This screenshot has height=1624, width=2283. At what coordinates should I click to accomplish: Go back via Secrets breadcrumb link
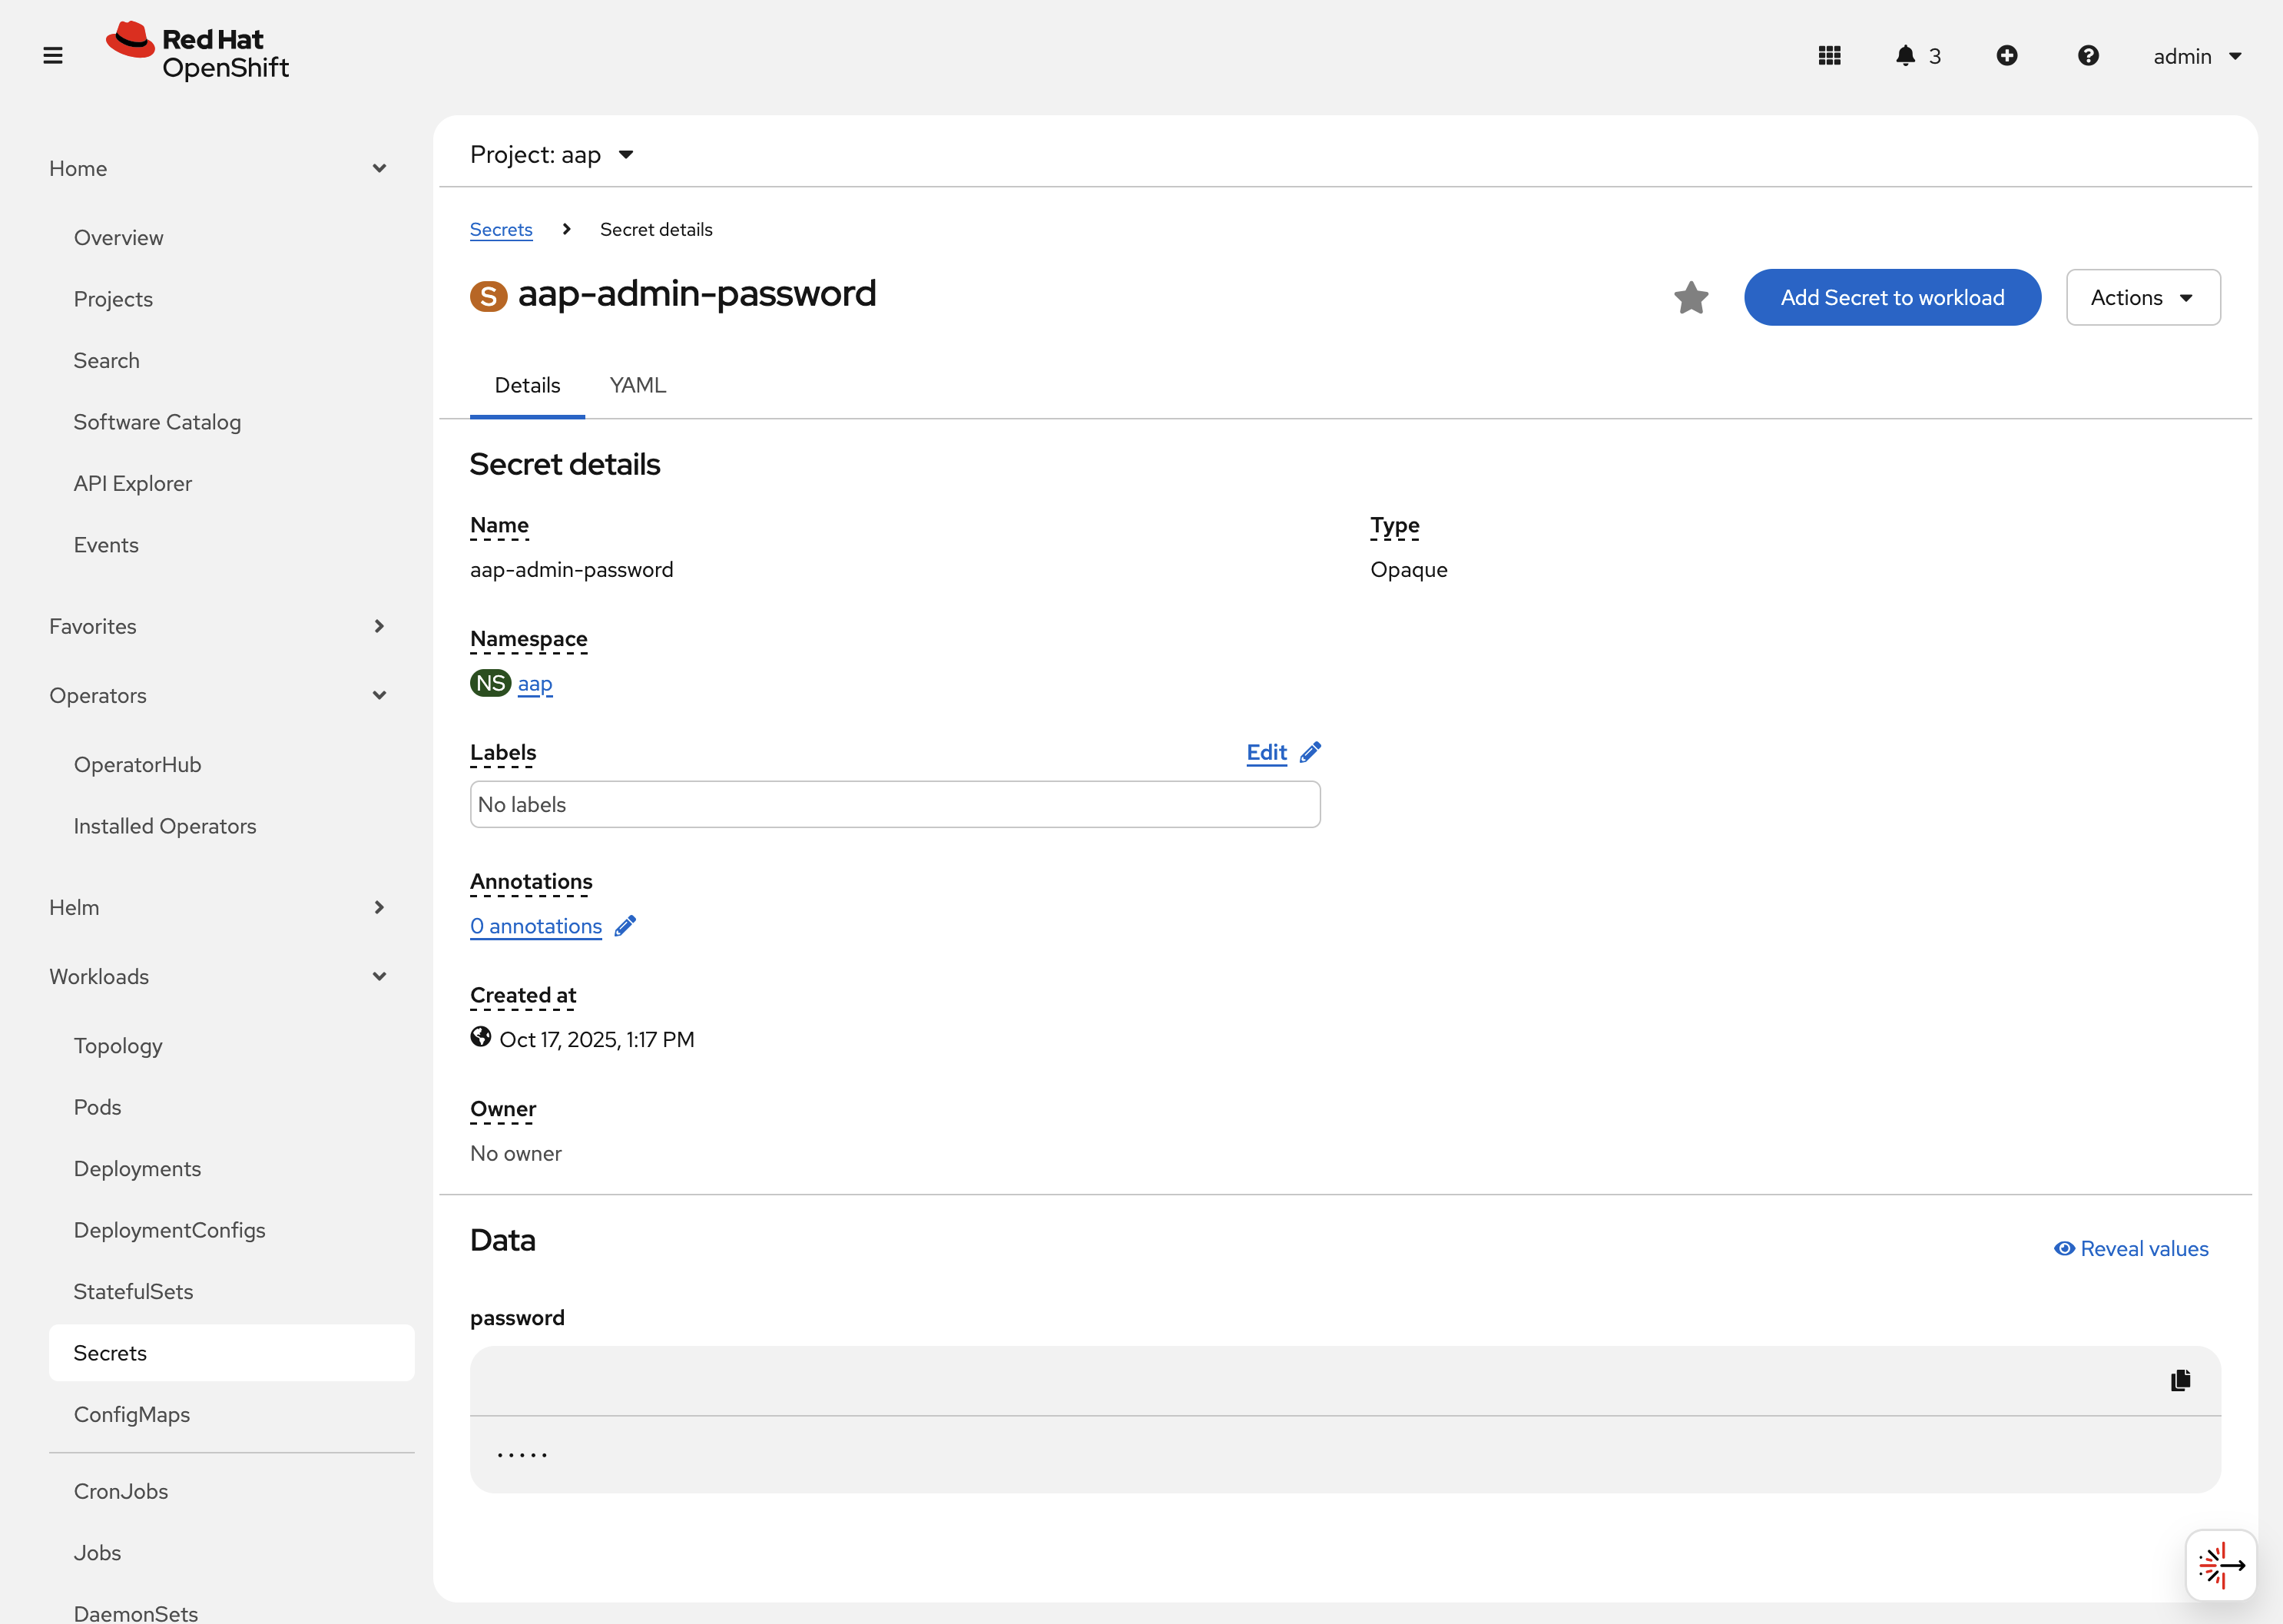[x=501, y=230]
